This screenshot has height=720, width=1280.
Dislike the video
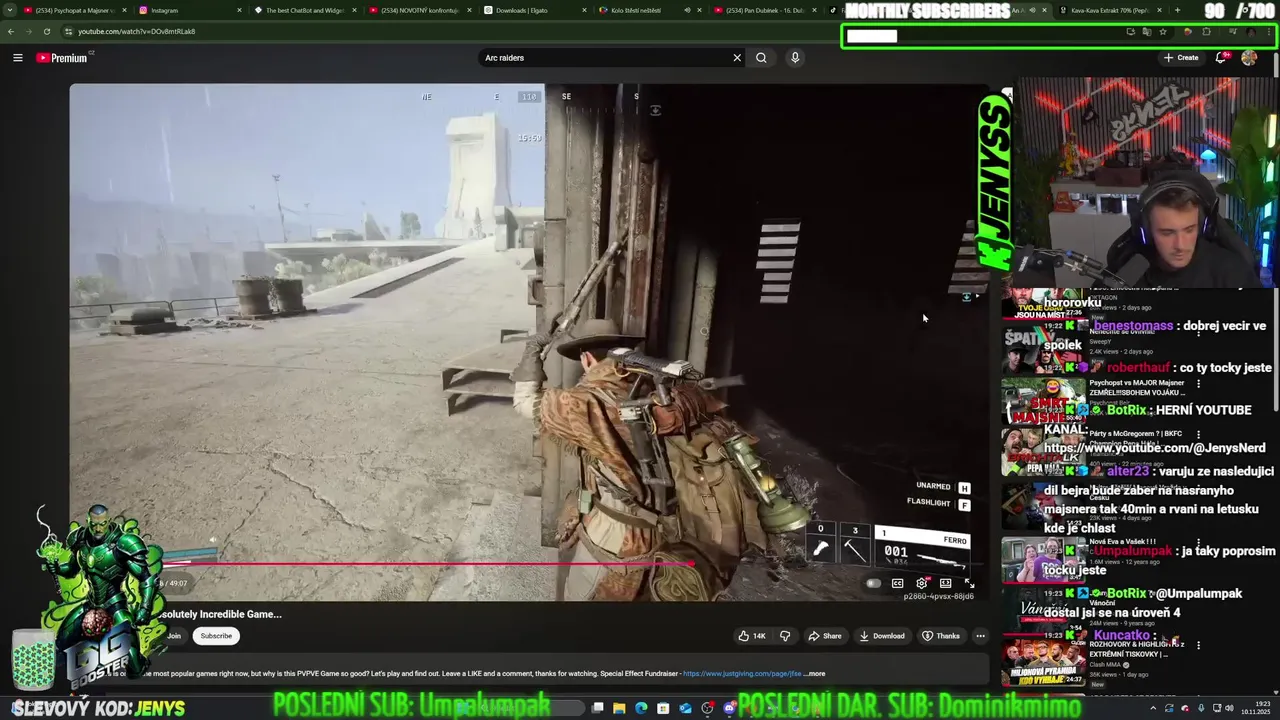point(785,636)
